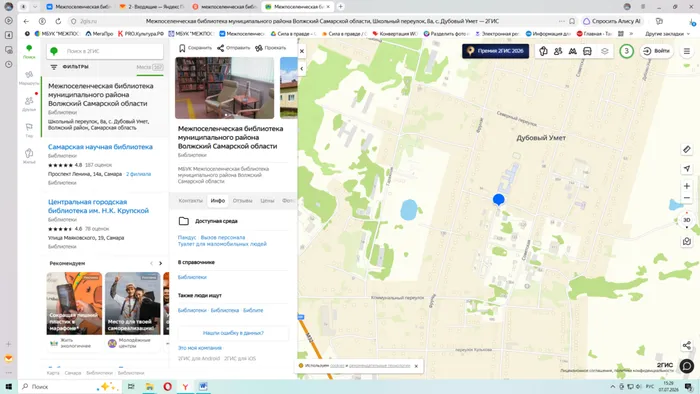
Task: Share the map via share icon
Action: point(687,345)
